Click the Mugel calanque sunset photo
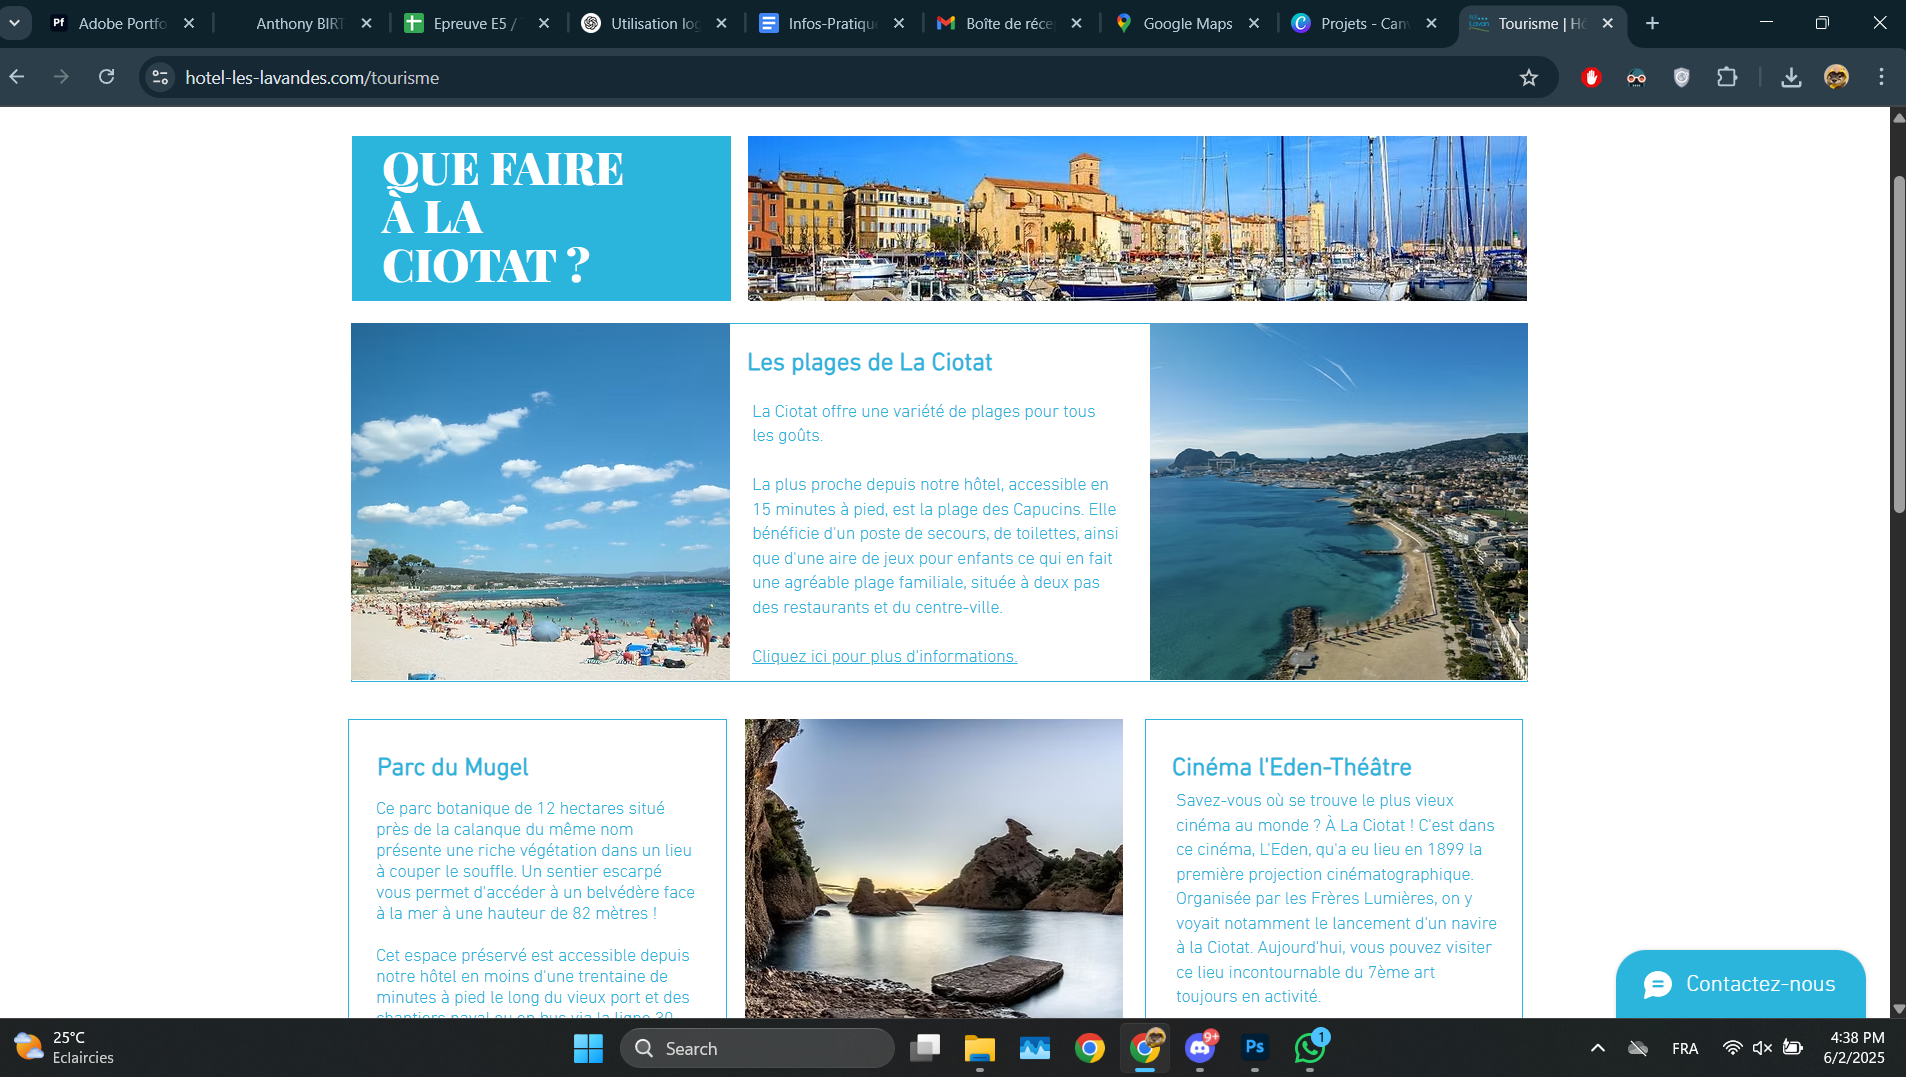The width and height of the screenshot is (1906, 1077). coord(934,868)
